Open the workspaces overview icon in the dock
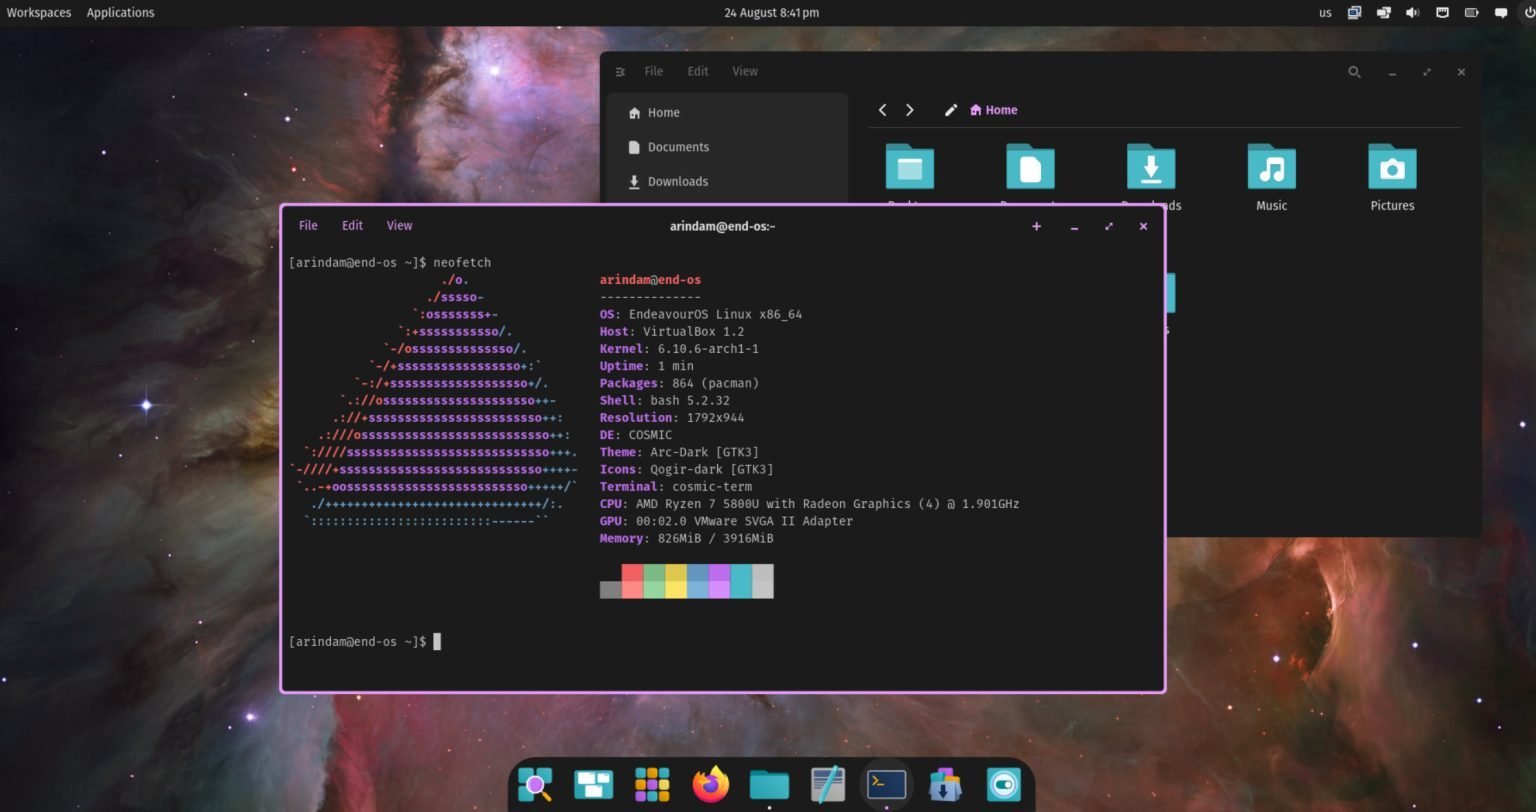 (593, 785)
